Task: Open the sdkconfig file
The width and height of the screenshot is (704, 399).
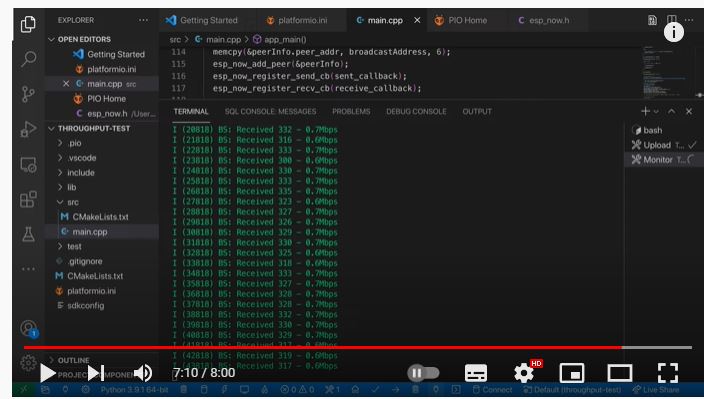Action: point(102,306)
